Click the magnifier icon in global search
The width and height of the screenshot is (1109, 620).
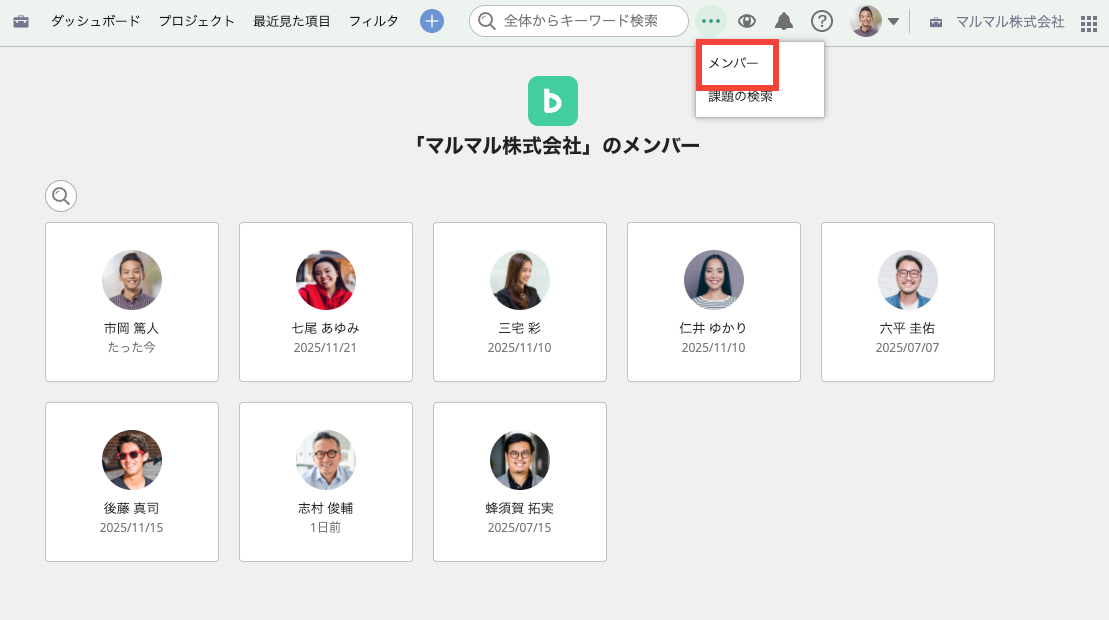[x=487, y=21]
